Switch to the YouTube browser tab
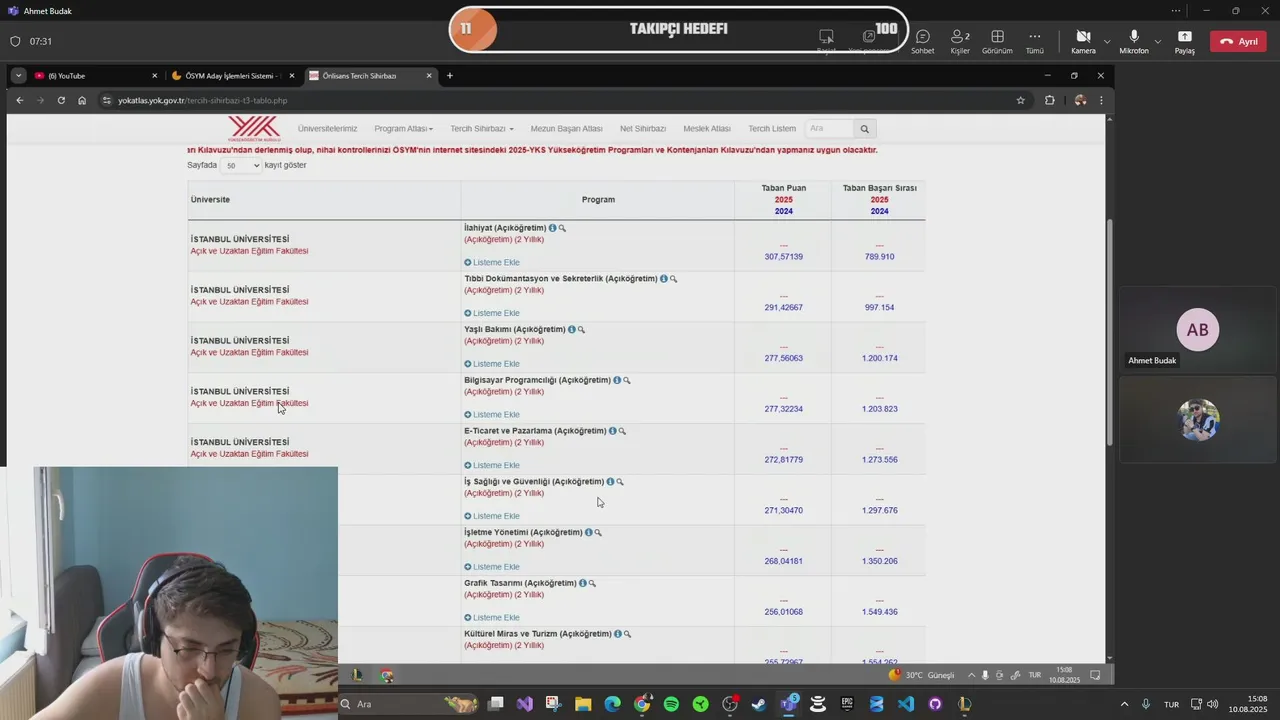Image resolution: width=1280 pixels, height=720 pixels. click(95, 76)
